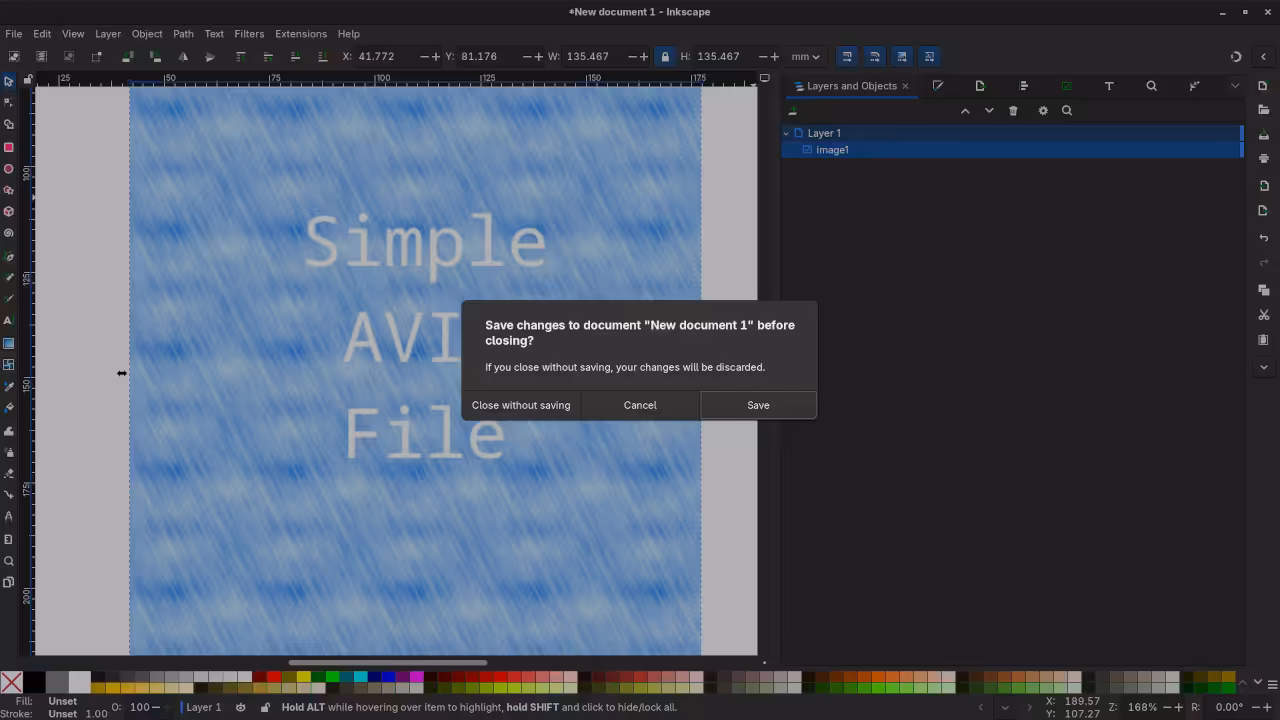Collapse Layer 1 in Layers panel
The image size is (1280, 720).
[x=786, y=133]
